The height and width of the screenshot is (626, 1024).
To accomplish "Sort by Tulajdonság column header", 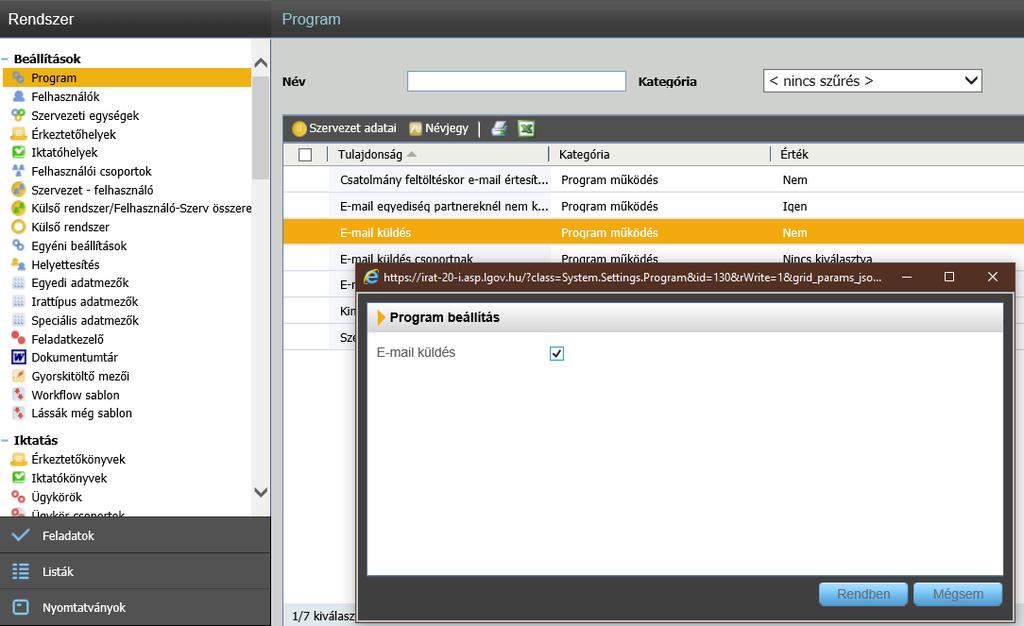I will 370,155.
